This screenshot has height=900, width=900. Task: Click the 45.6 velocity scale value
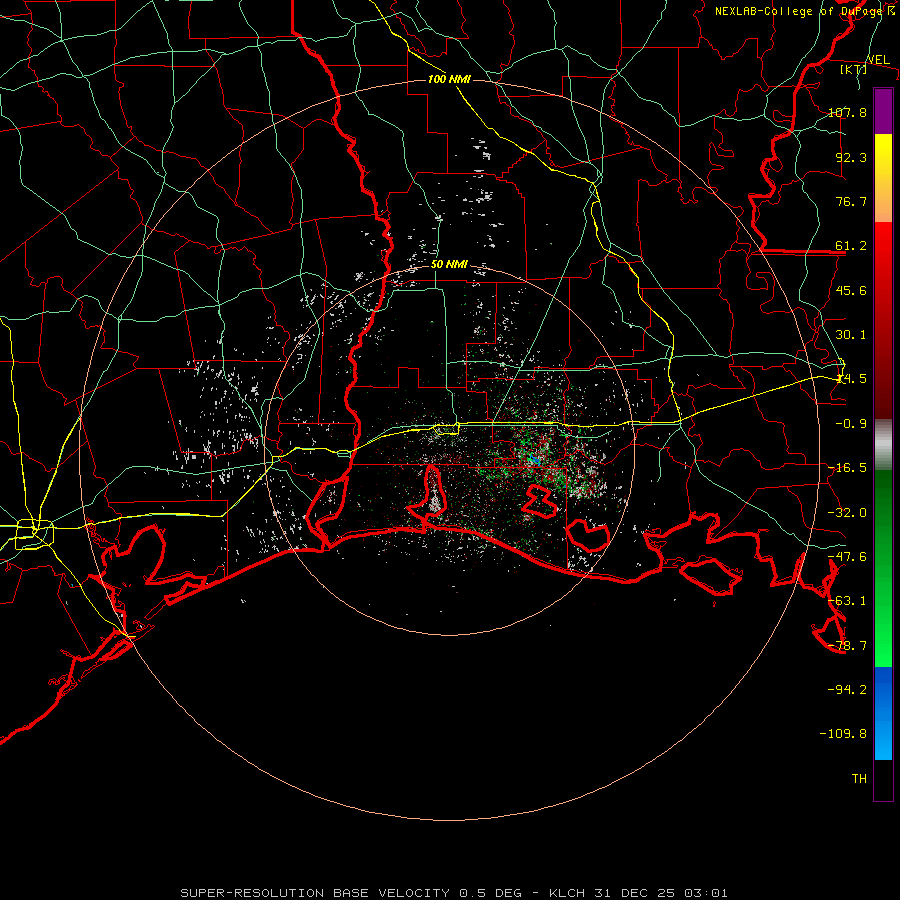[851, 290]
